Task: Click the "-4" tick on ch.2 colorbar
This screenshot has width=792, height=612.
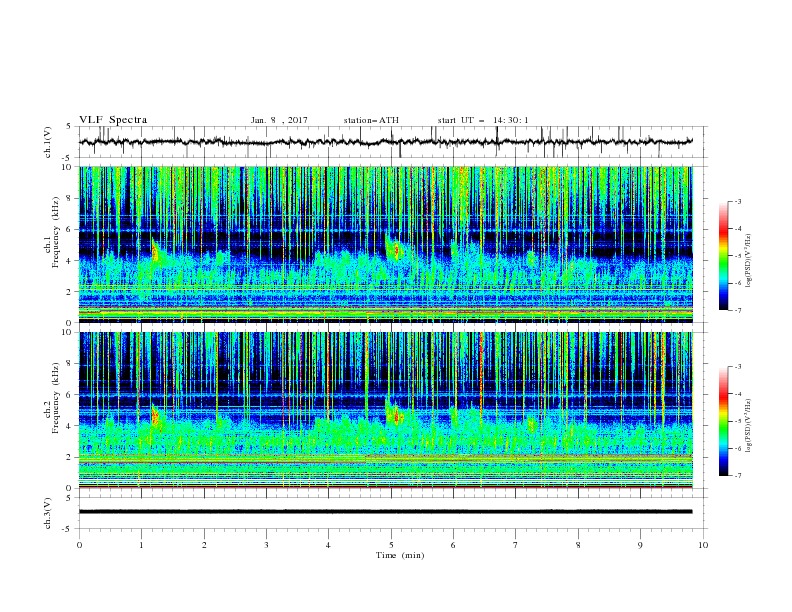Action: 737,394
